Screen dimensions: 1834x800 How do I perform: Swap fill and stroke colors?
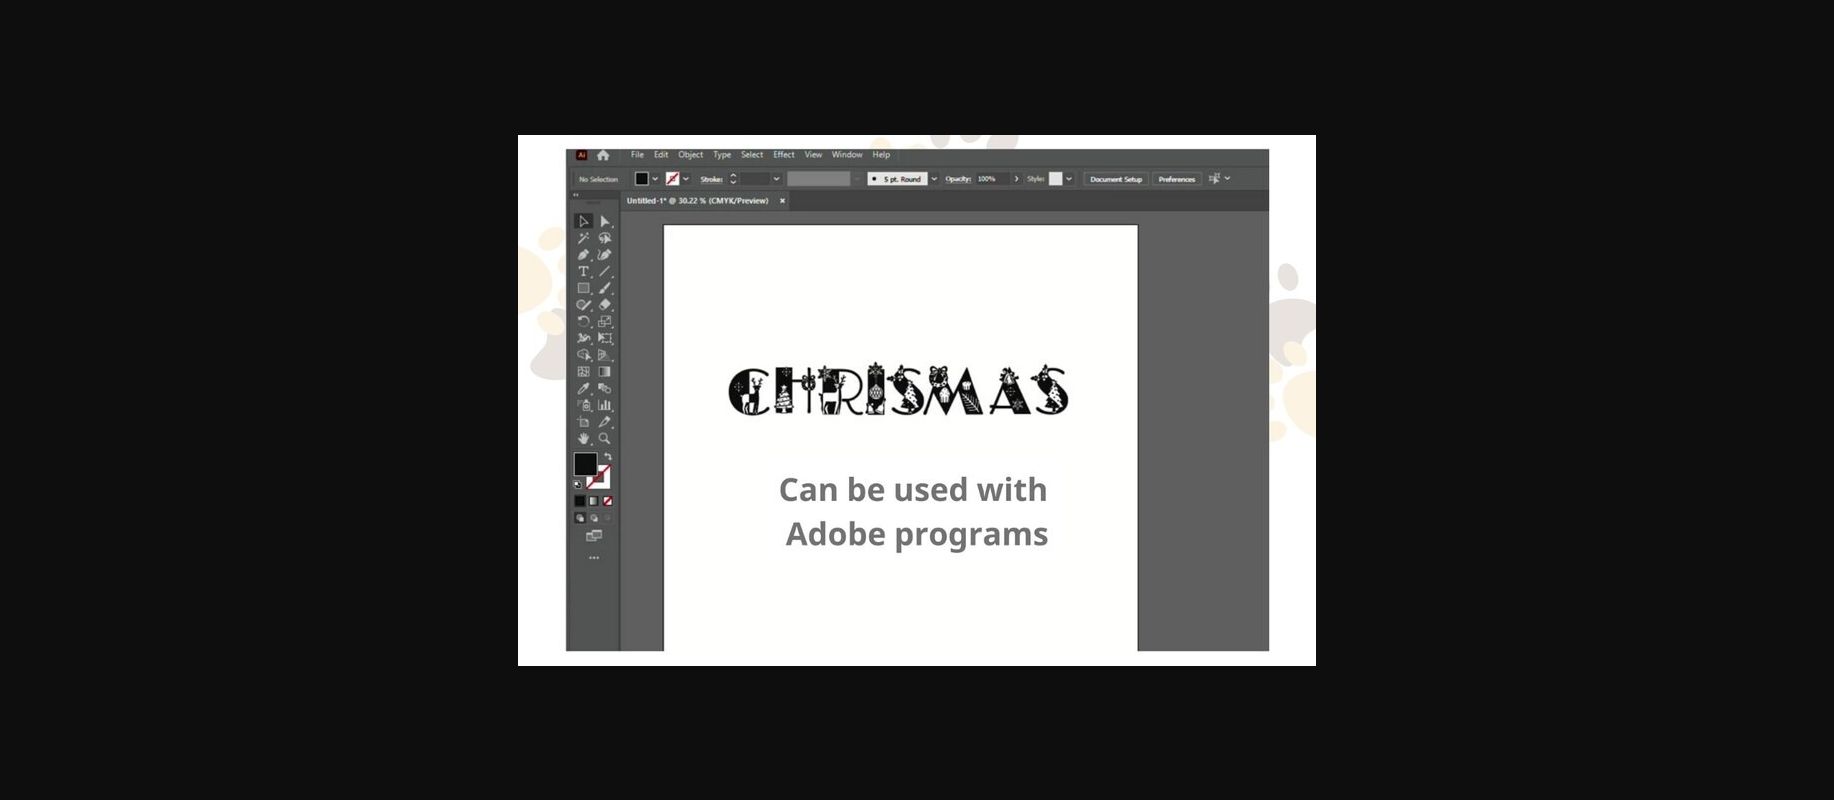pos(607,457)
